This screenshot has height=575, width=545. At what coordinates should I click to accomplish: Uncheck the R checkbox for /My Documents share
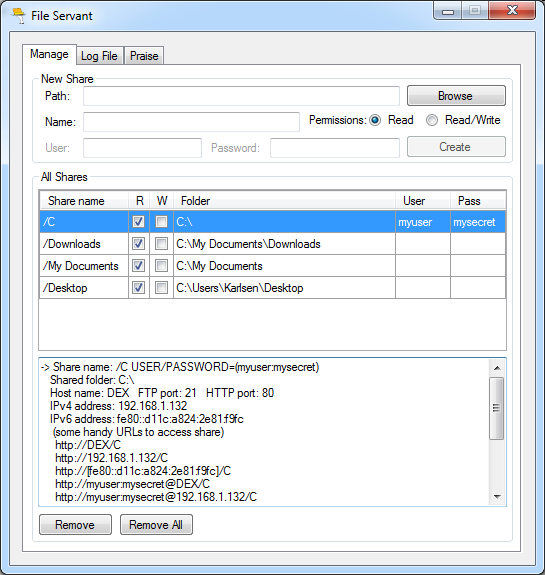pos(138,266)
